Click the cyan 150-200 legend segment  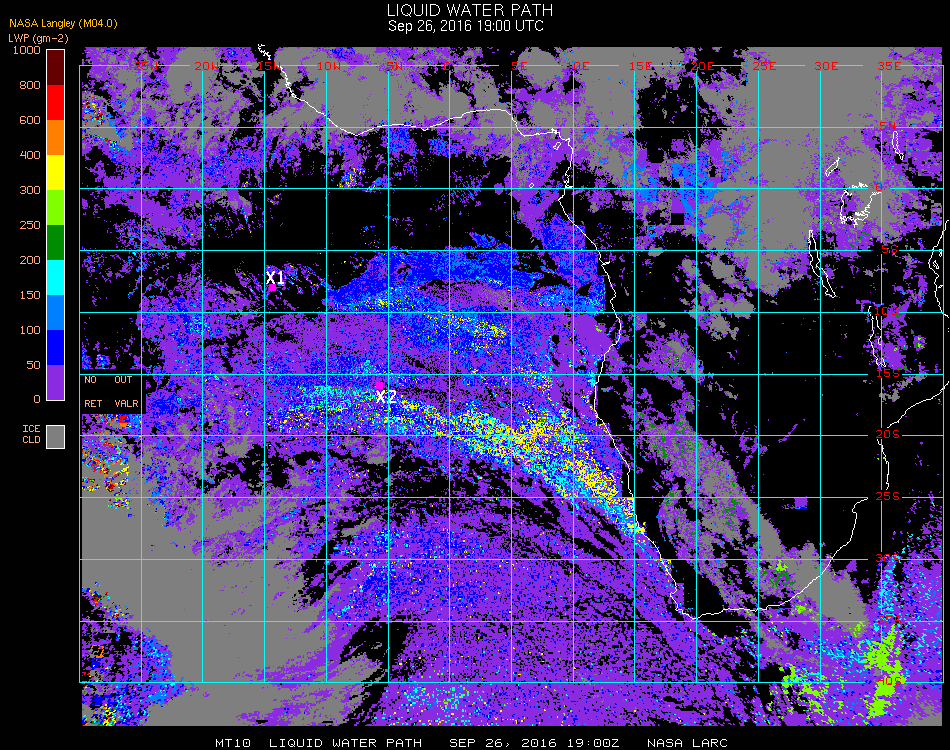click(56, 277)
